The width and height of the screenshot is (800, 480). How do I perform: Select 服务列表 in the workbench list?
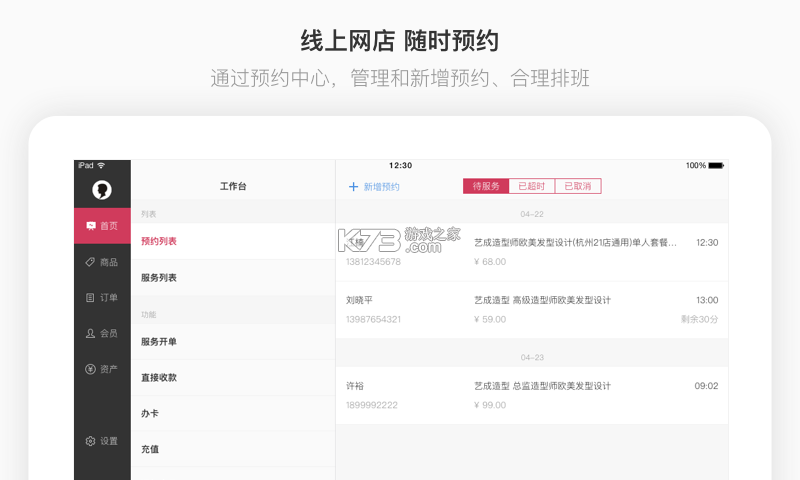233,277
